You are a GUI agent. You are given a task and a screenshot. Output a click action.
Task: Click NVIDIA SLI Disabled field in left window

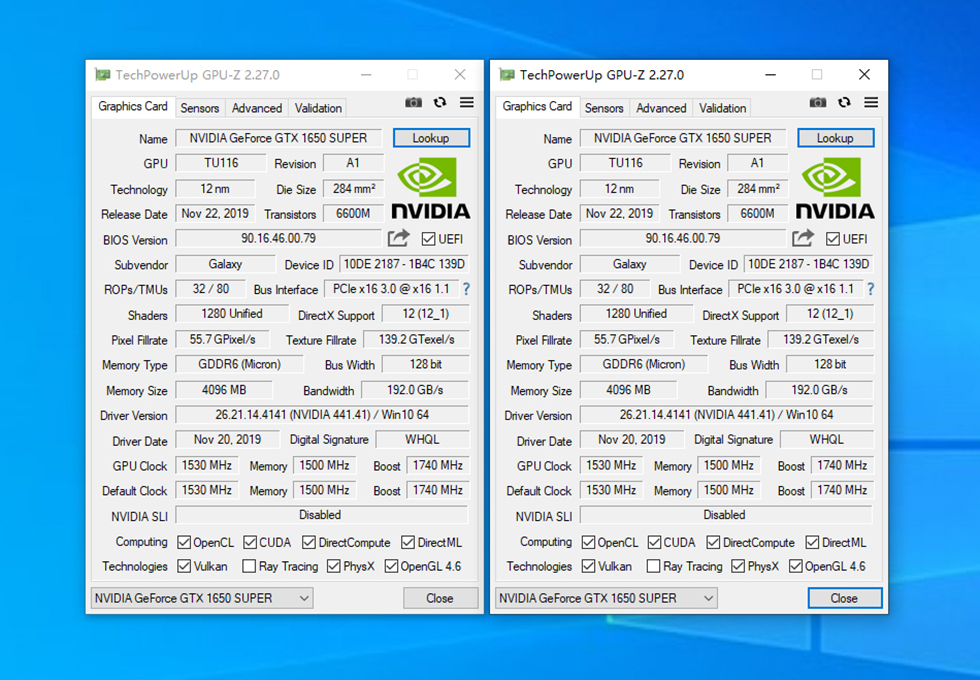(x=321, y=515)
